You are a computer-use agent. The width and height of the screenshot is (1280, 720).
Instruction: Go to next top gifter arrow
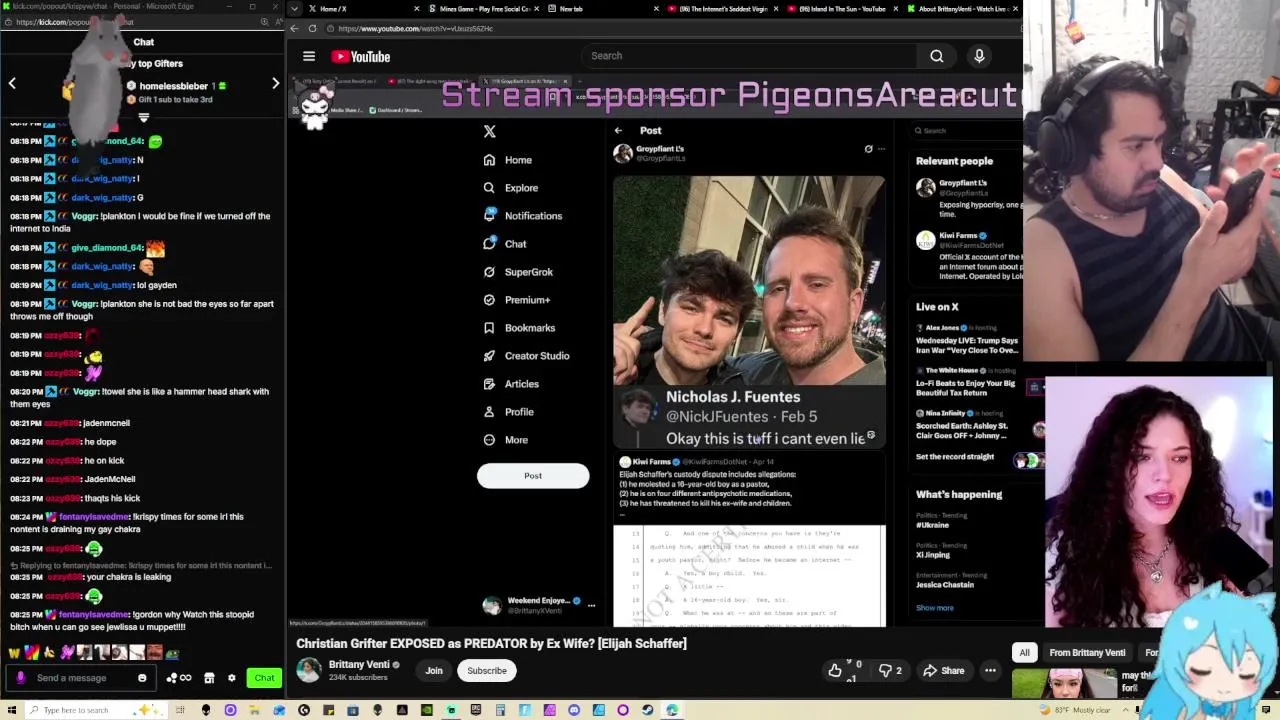click(x=275, y=84)
